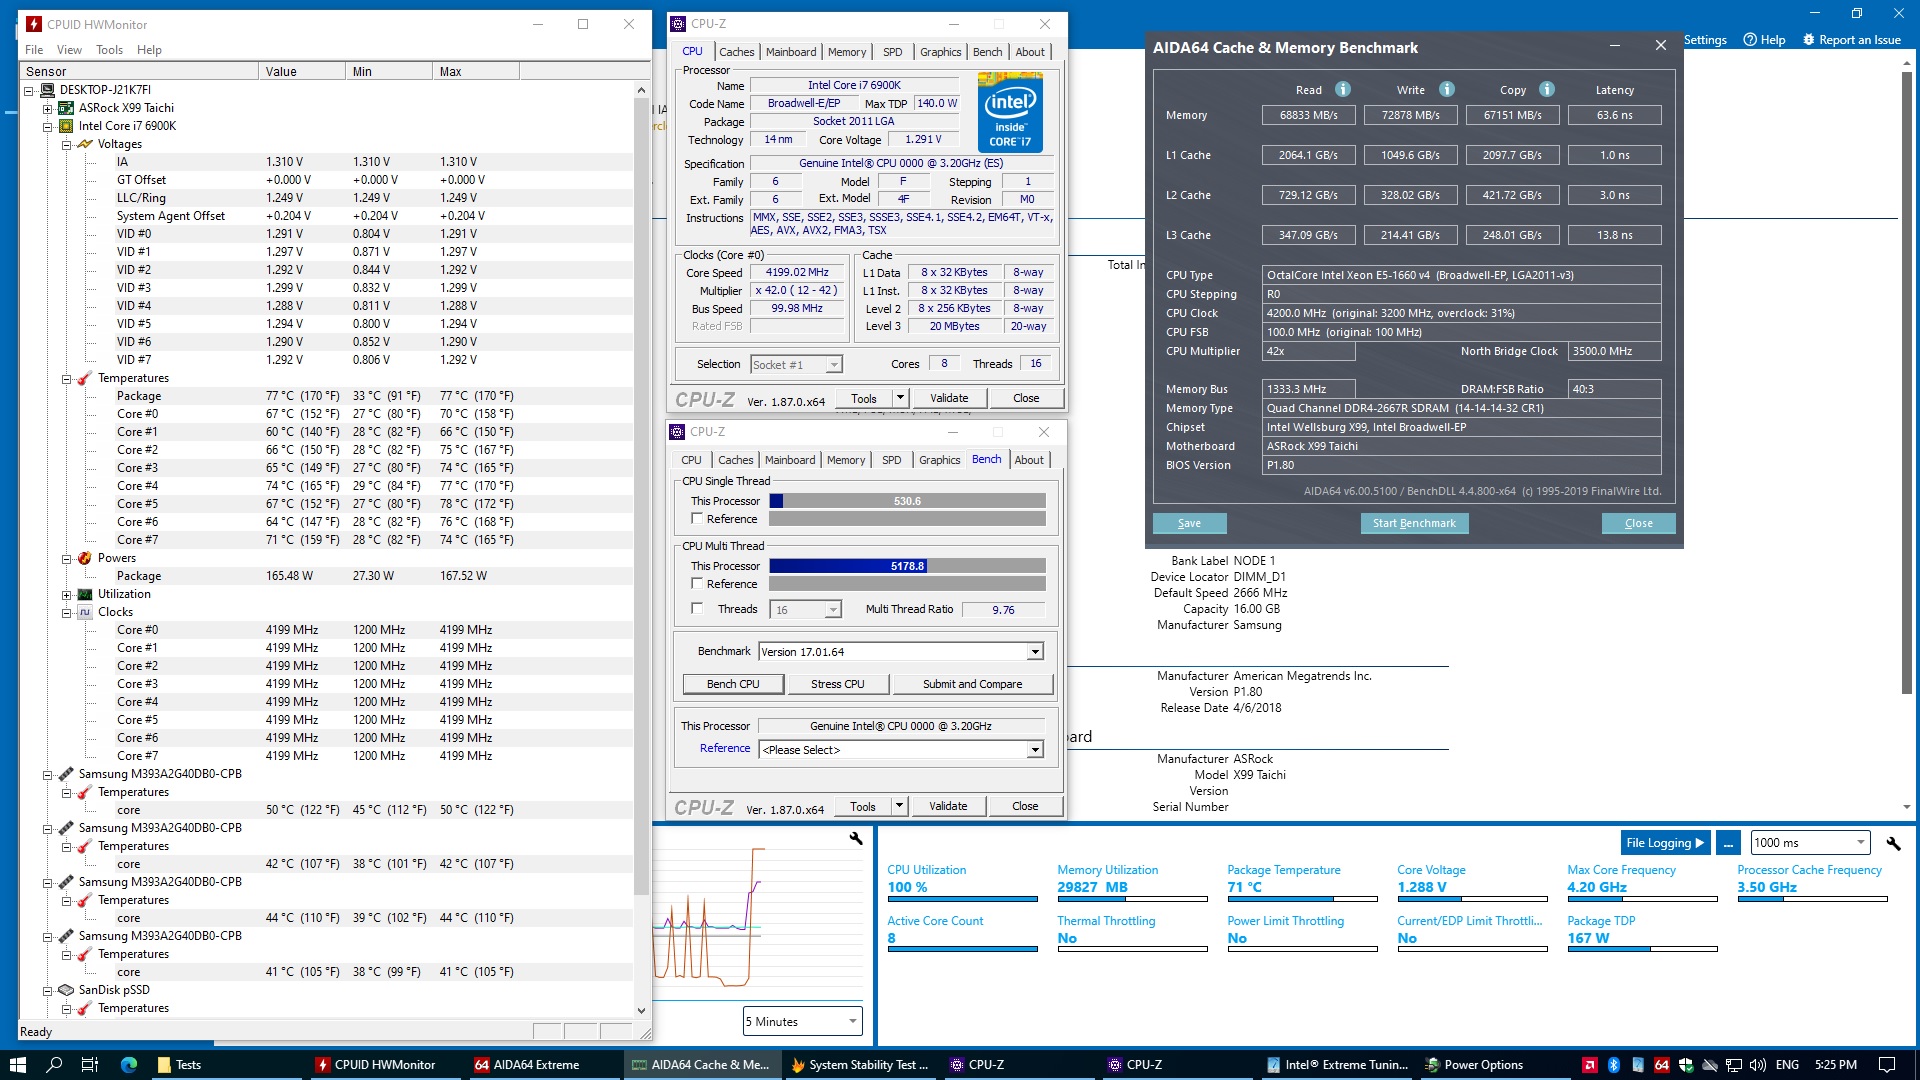Click the wrench icon above the graph
The image size is (1920, 1080).
pos(856,838)
